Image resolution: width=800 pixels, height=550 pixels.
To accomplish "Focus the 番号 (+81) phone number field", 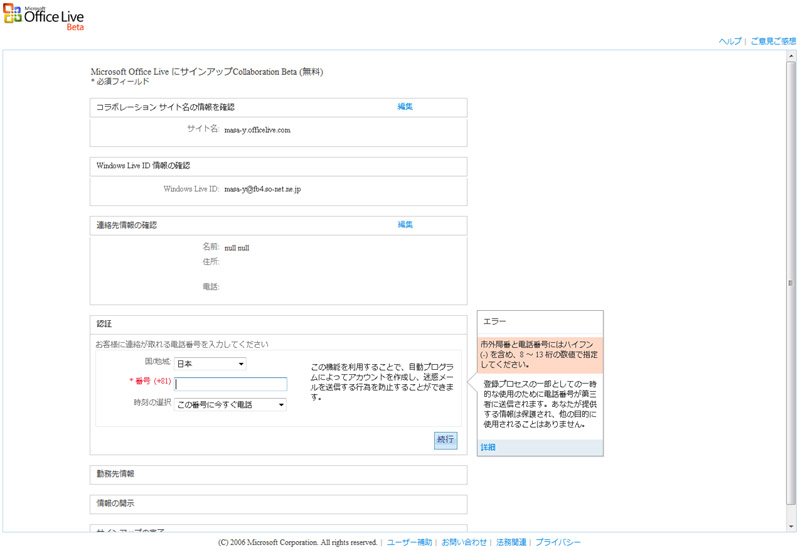I will coord(231,384).
